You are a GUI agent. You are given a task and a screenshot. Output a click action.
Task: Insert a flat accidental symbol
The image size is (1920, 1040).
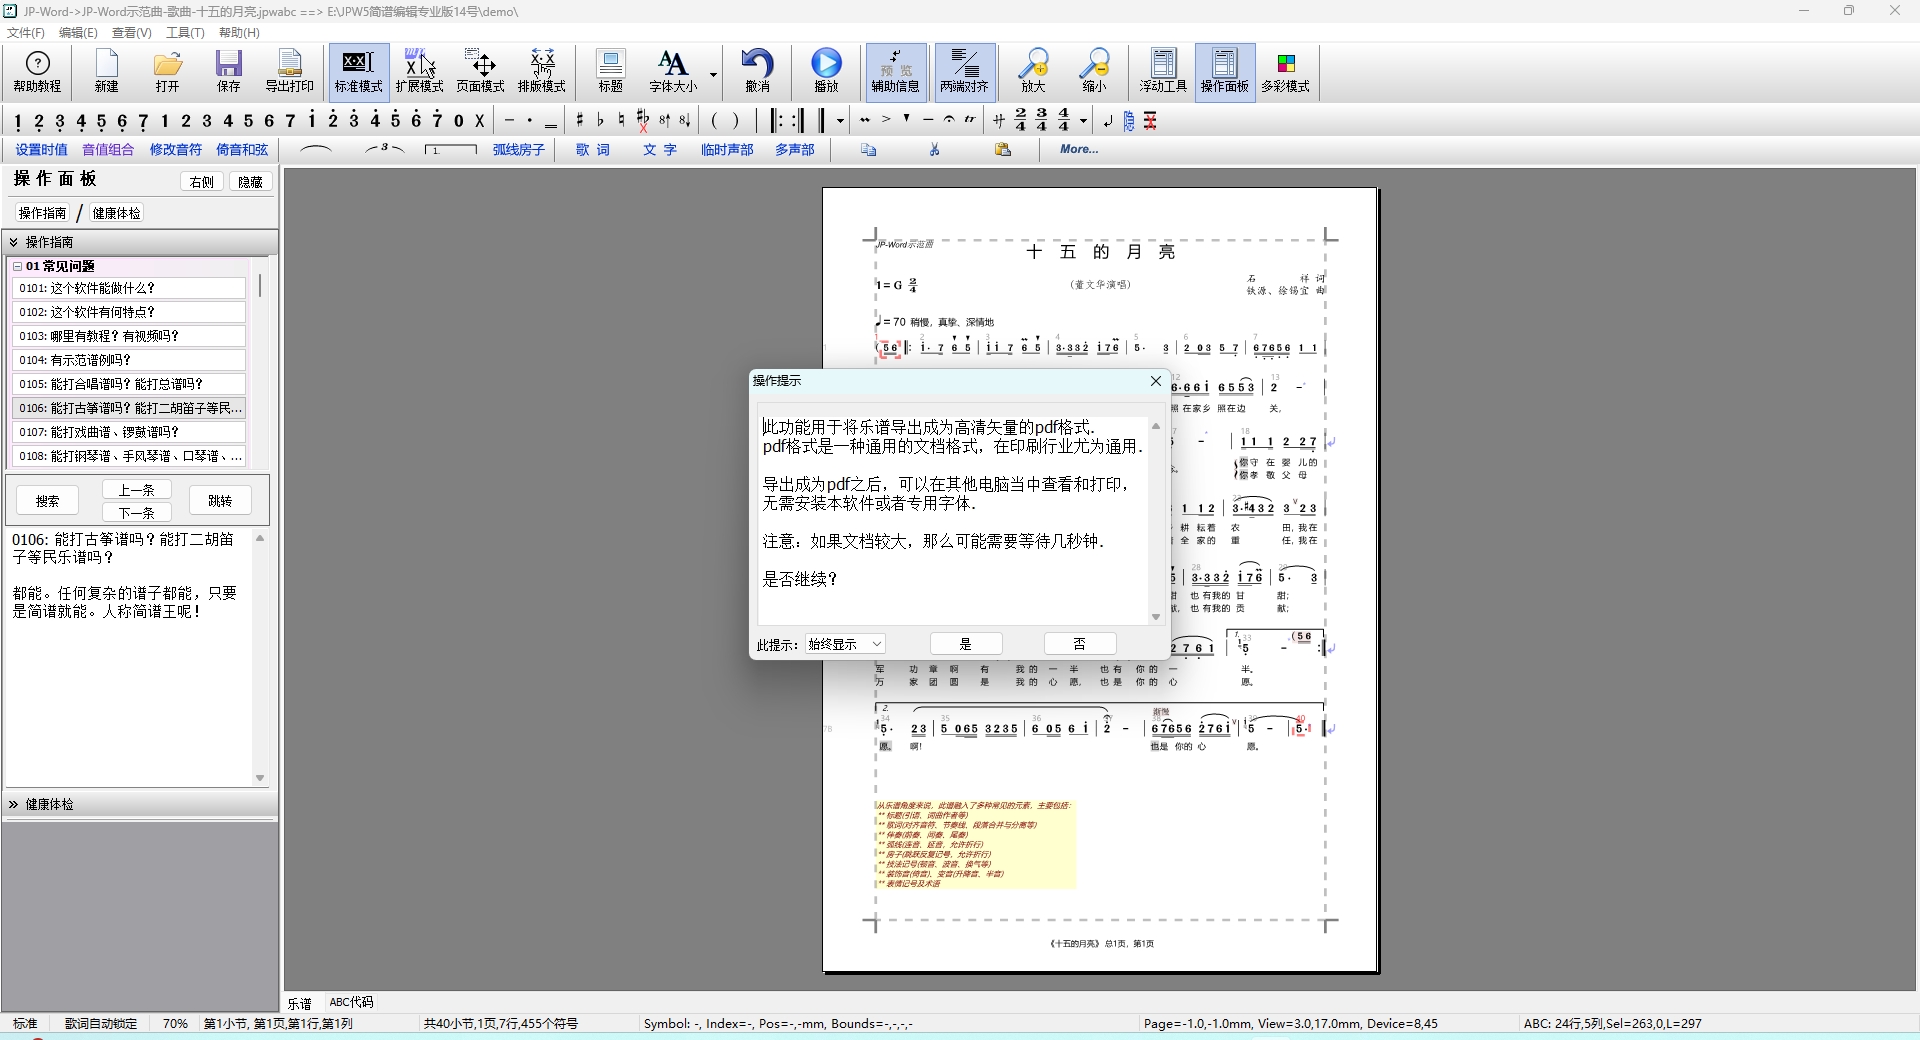tap(600, 121)
